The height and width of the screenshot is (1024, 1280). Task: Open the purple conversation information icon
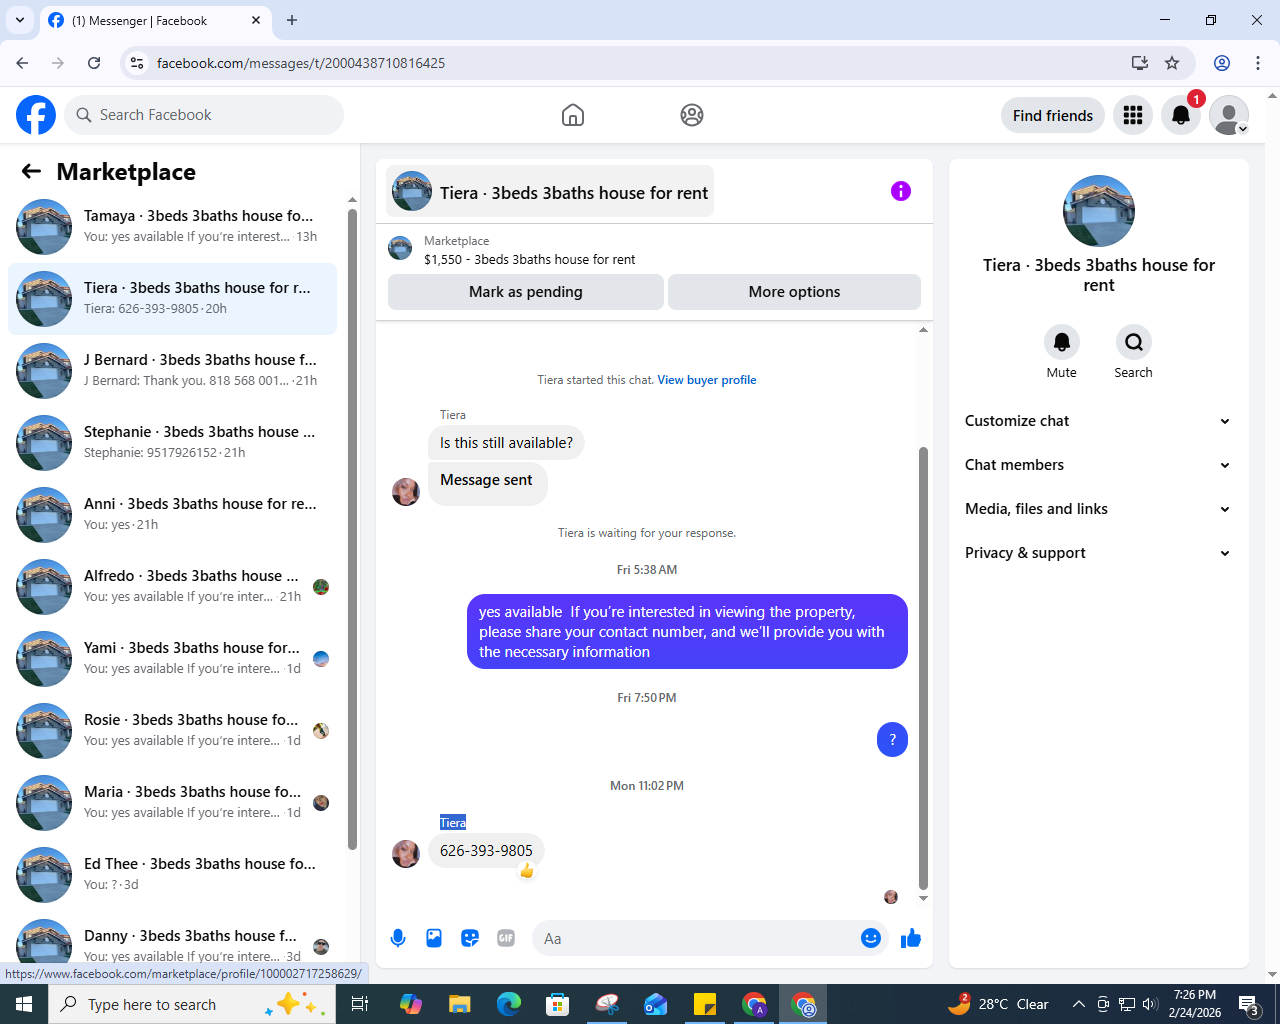coord(901,191)
